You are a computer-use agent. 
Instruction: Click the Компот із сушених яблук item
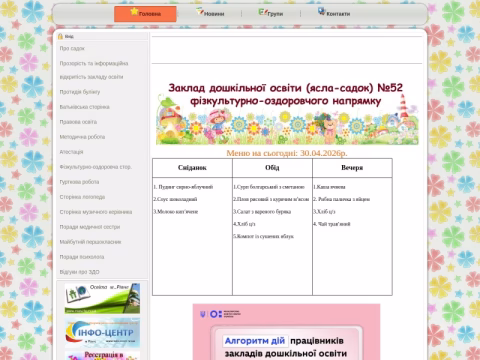click(263, 236)
